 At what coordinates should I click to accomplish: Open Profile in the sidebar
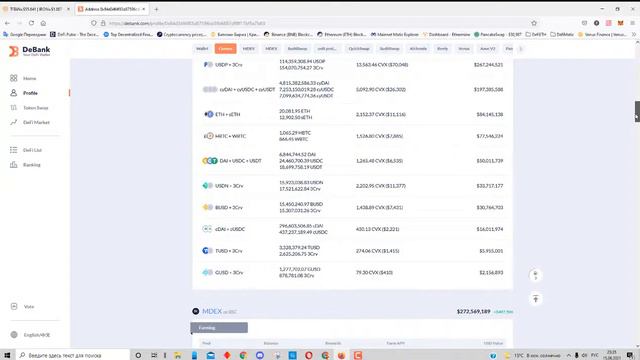click(30, 93)
